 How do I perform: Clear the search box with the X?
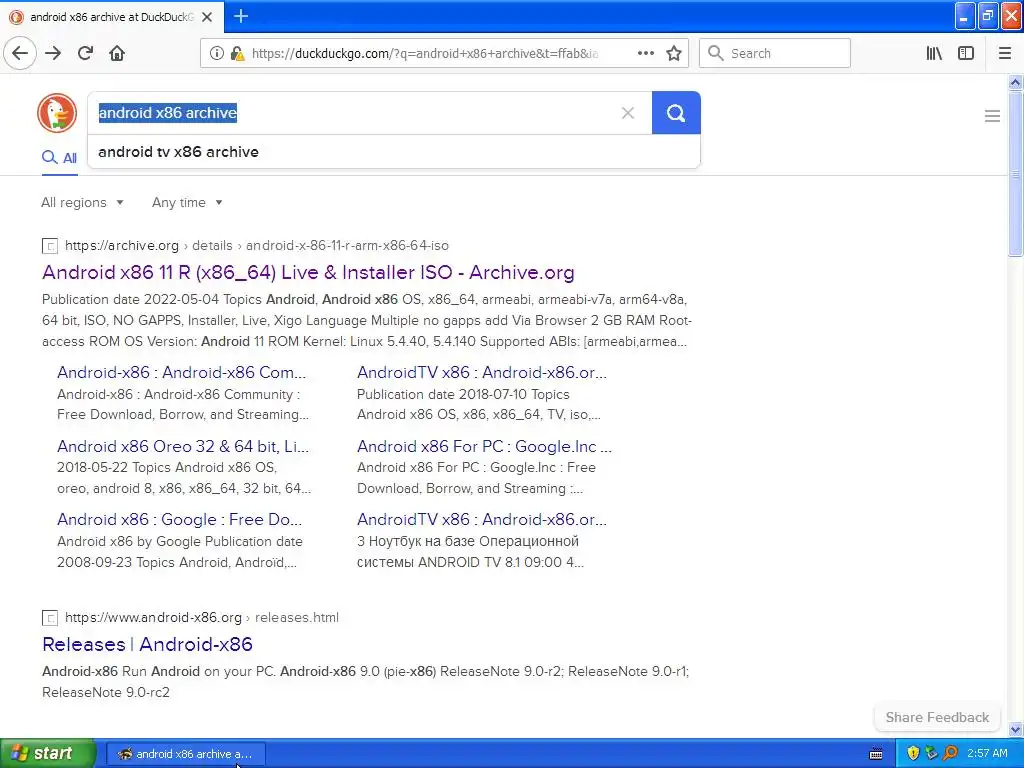pyautogui.click(x=628, y=113)
